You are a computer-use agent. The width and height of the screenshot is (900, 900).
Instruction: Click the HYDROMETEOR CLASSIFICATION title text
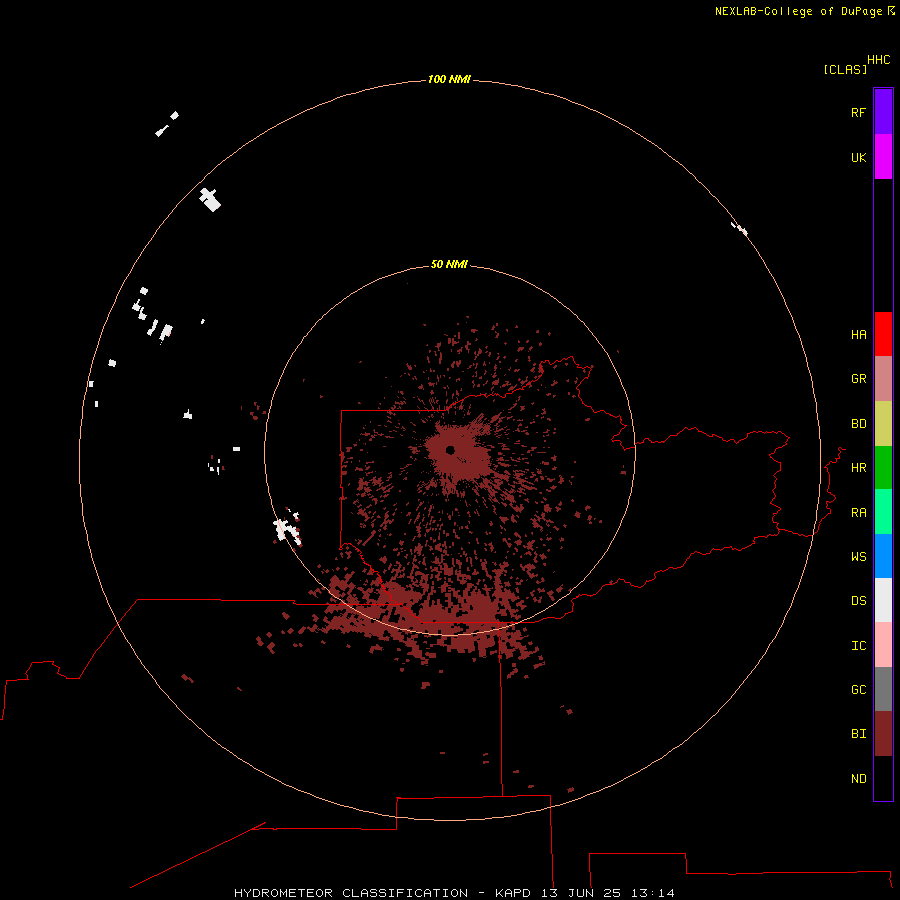351,893
